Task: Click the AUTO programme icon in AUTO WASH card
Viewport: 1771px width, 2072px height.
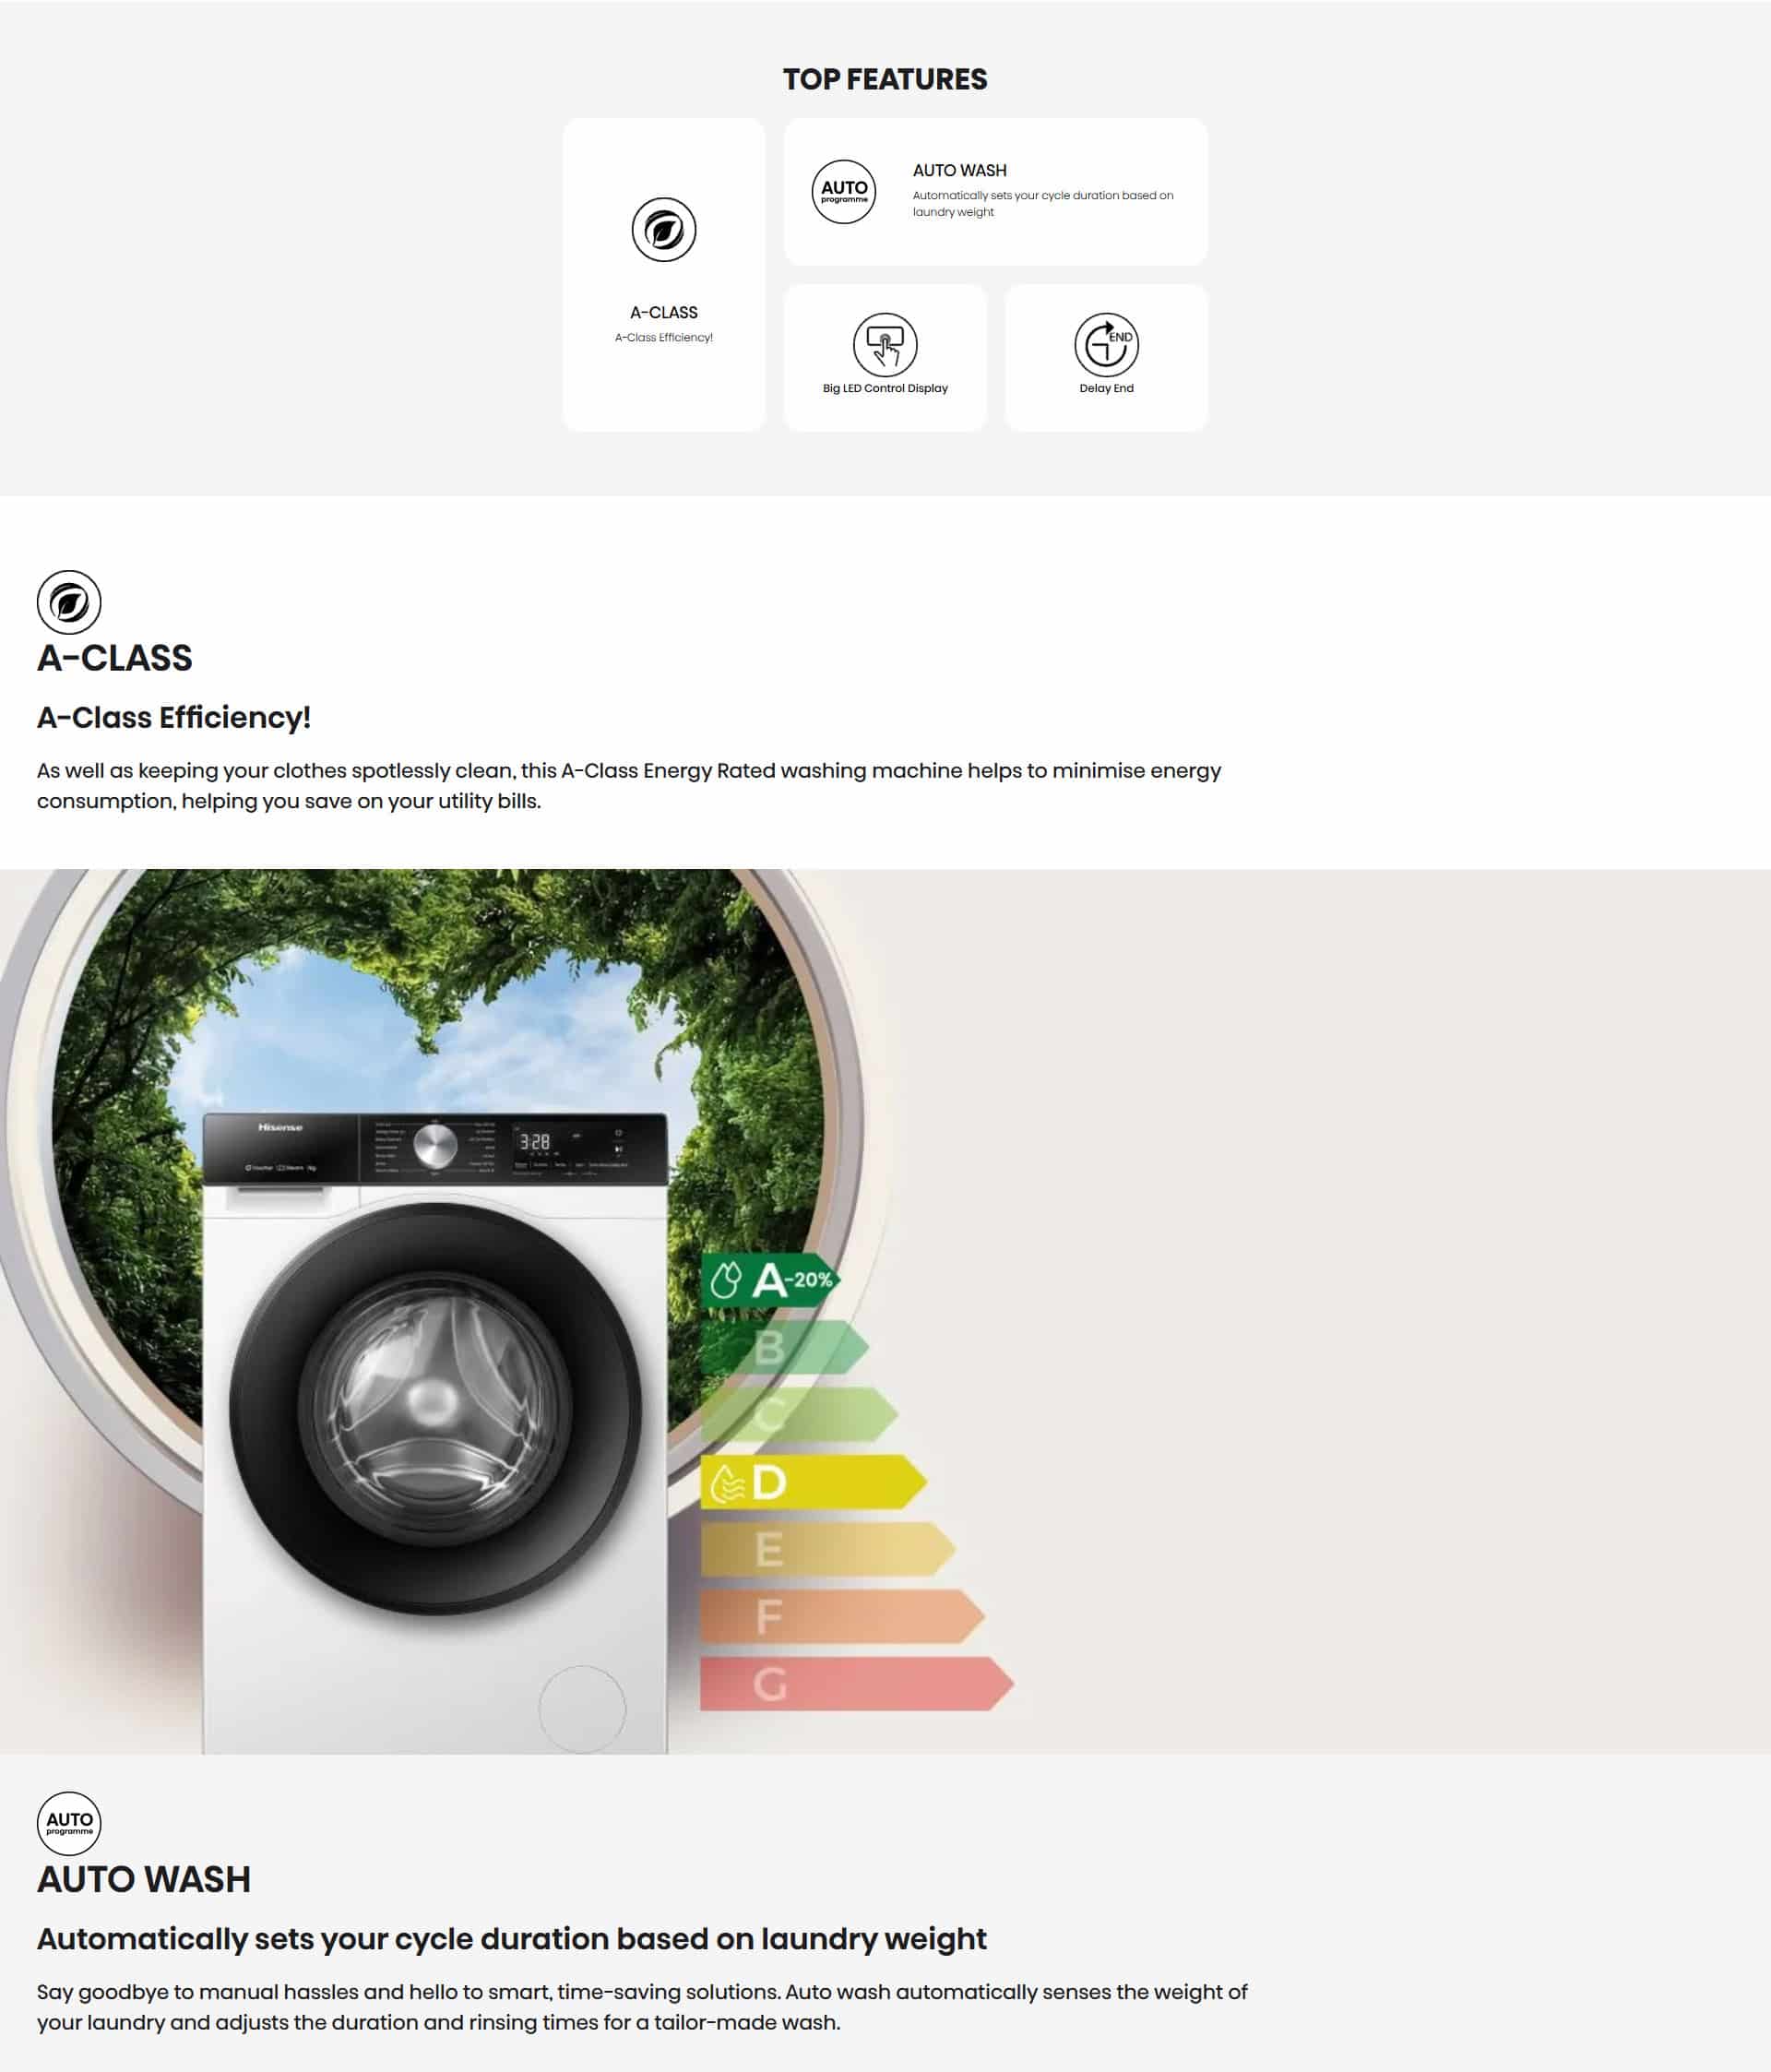Action: coord(843,192)
